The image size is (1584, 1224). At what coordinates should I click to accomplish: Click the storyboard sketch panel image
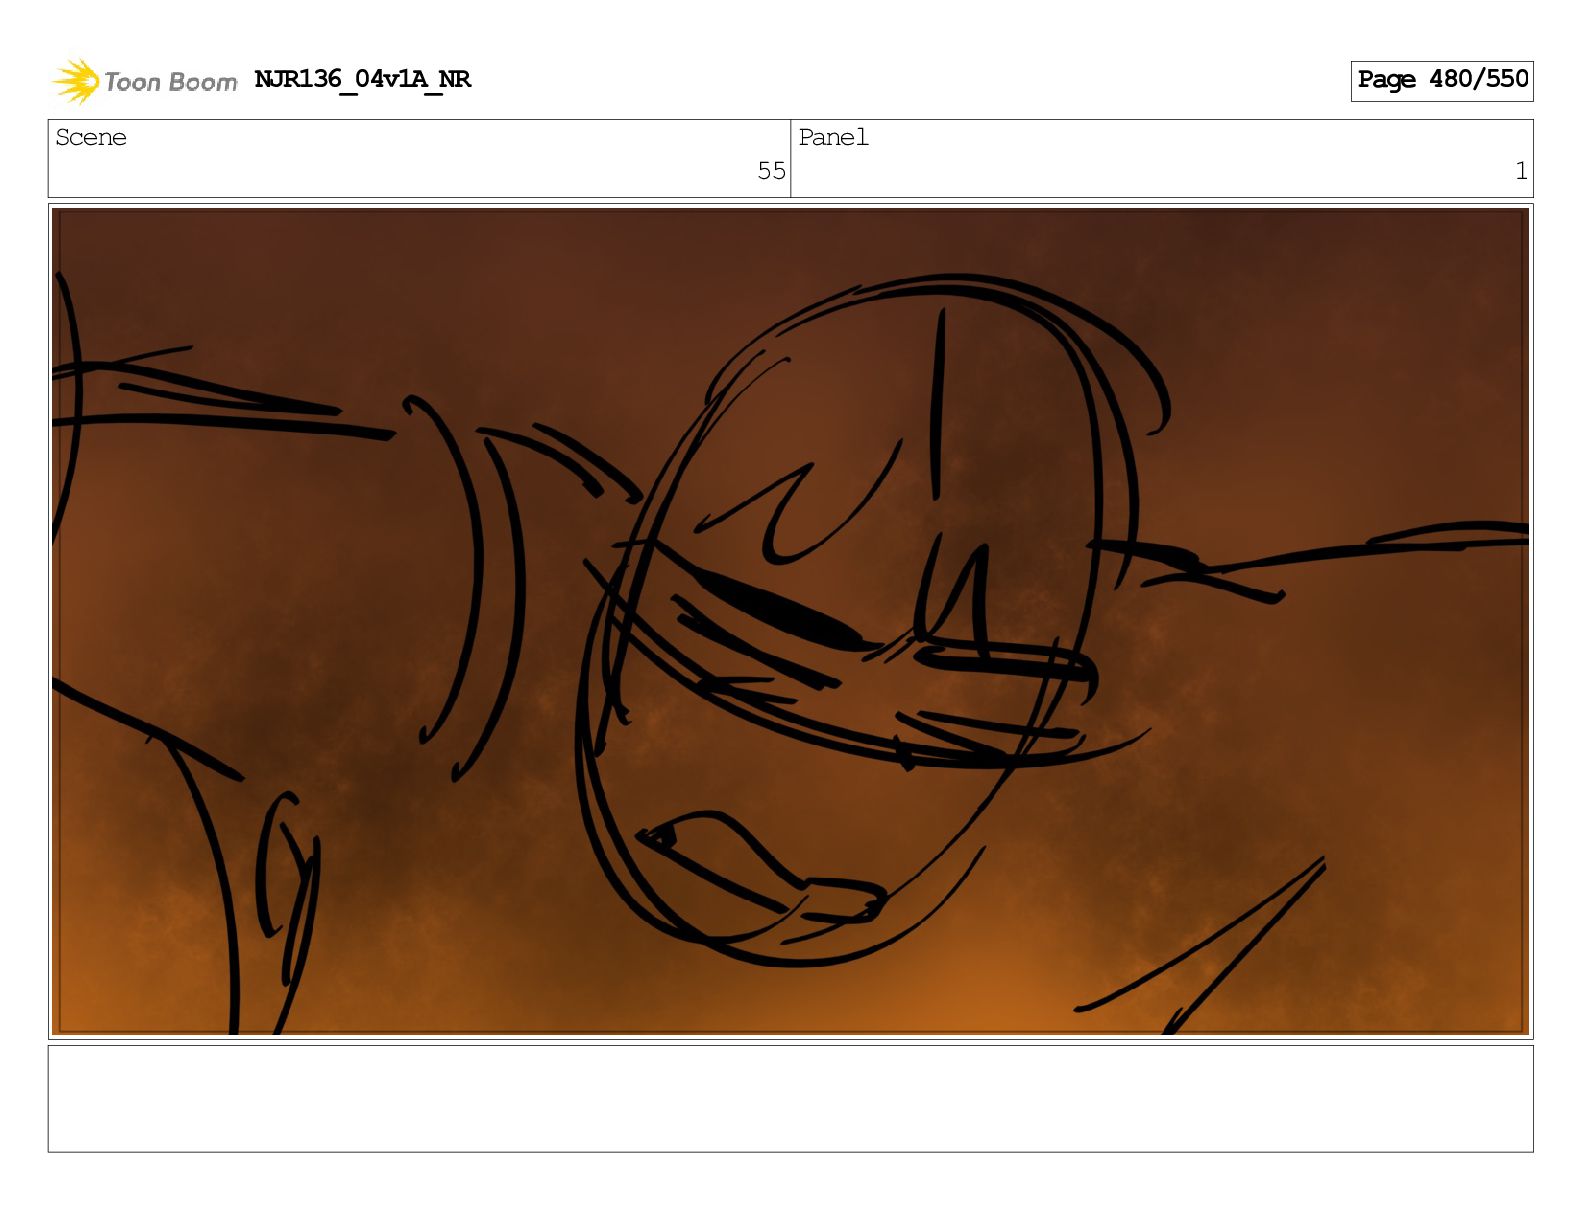(x=790, y=621)
